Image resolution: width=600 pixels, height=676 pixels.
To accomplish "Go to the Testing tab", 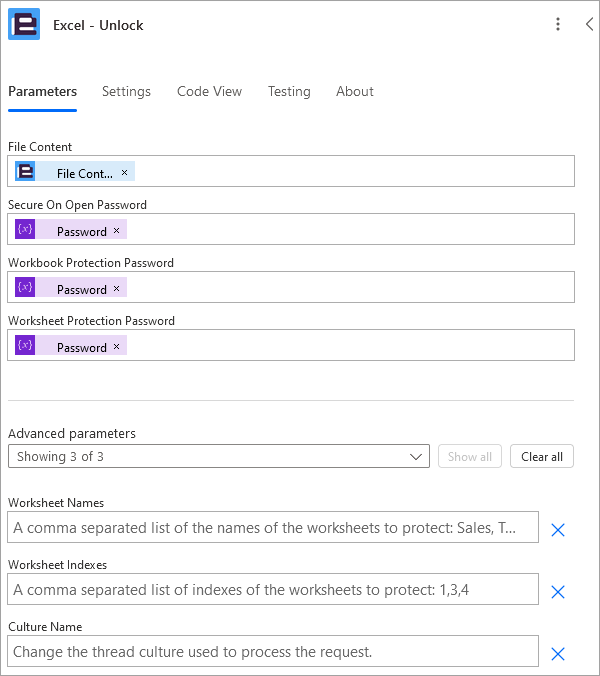I will coord(289,91).
